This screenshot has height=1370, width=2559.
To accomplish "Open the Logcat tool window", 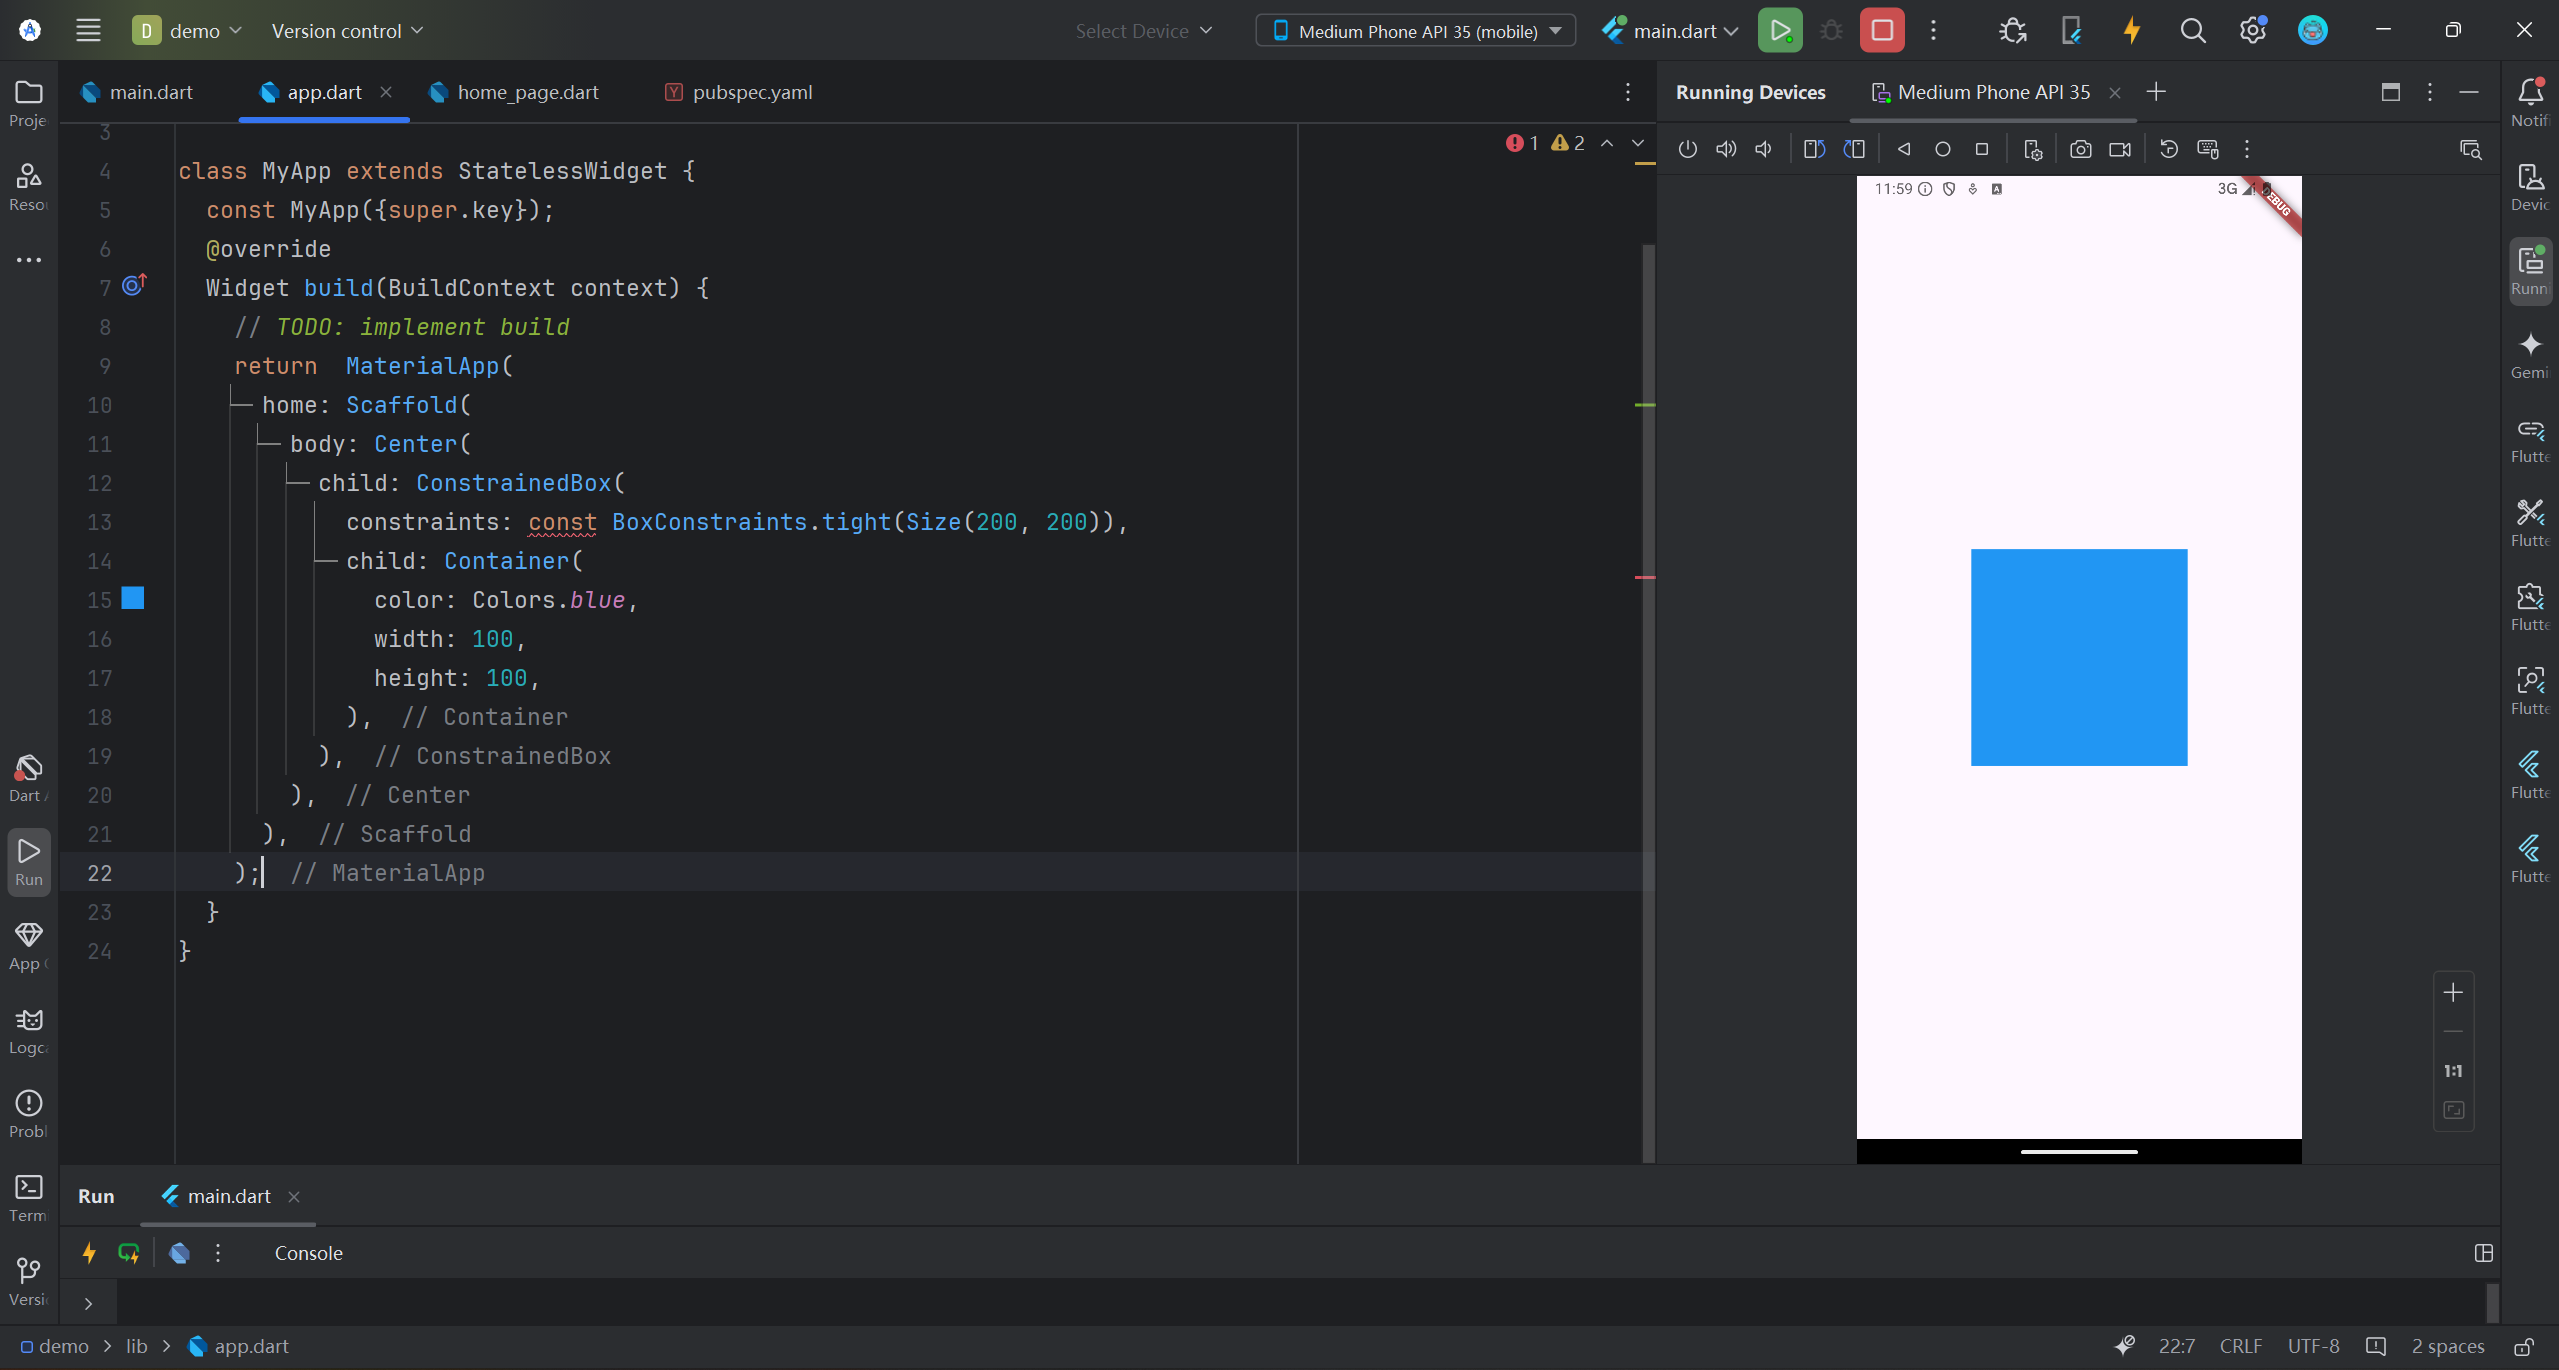I will pyautogui.click(x=29, y=1029).
